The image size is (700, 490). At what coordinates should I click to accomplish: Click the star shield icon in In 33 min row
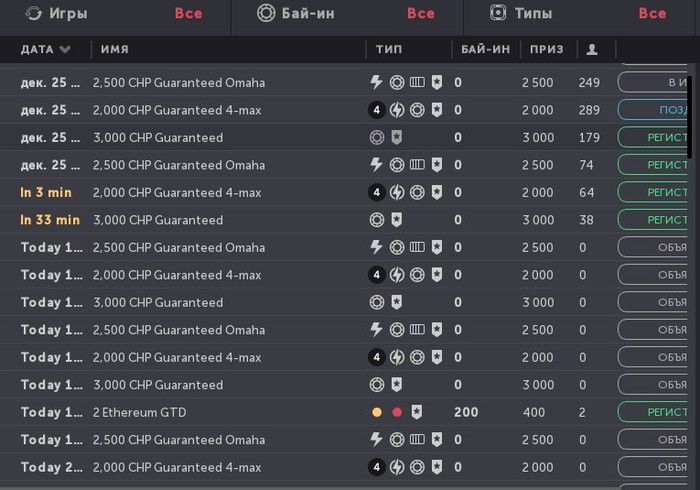(x=397, y=220)
